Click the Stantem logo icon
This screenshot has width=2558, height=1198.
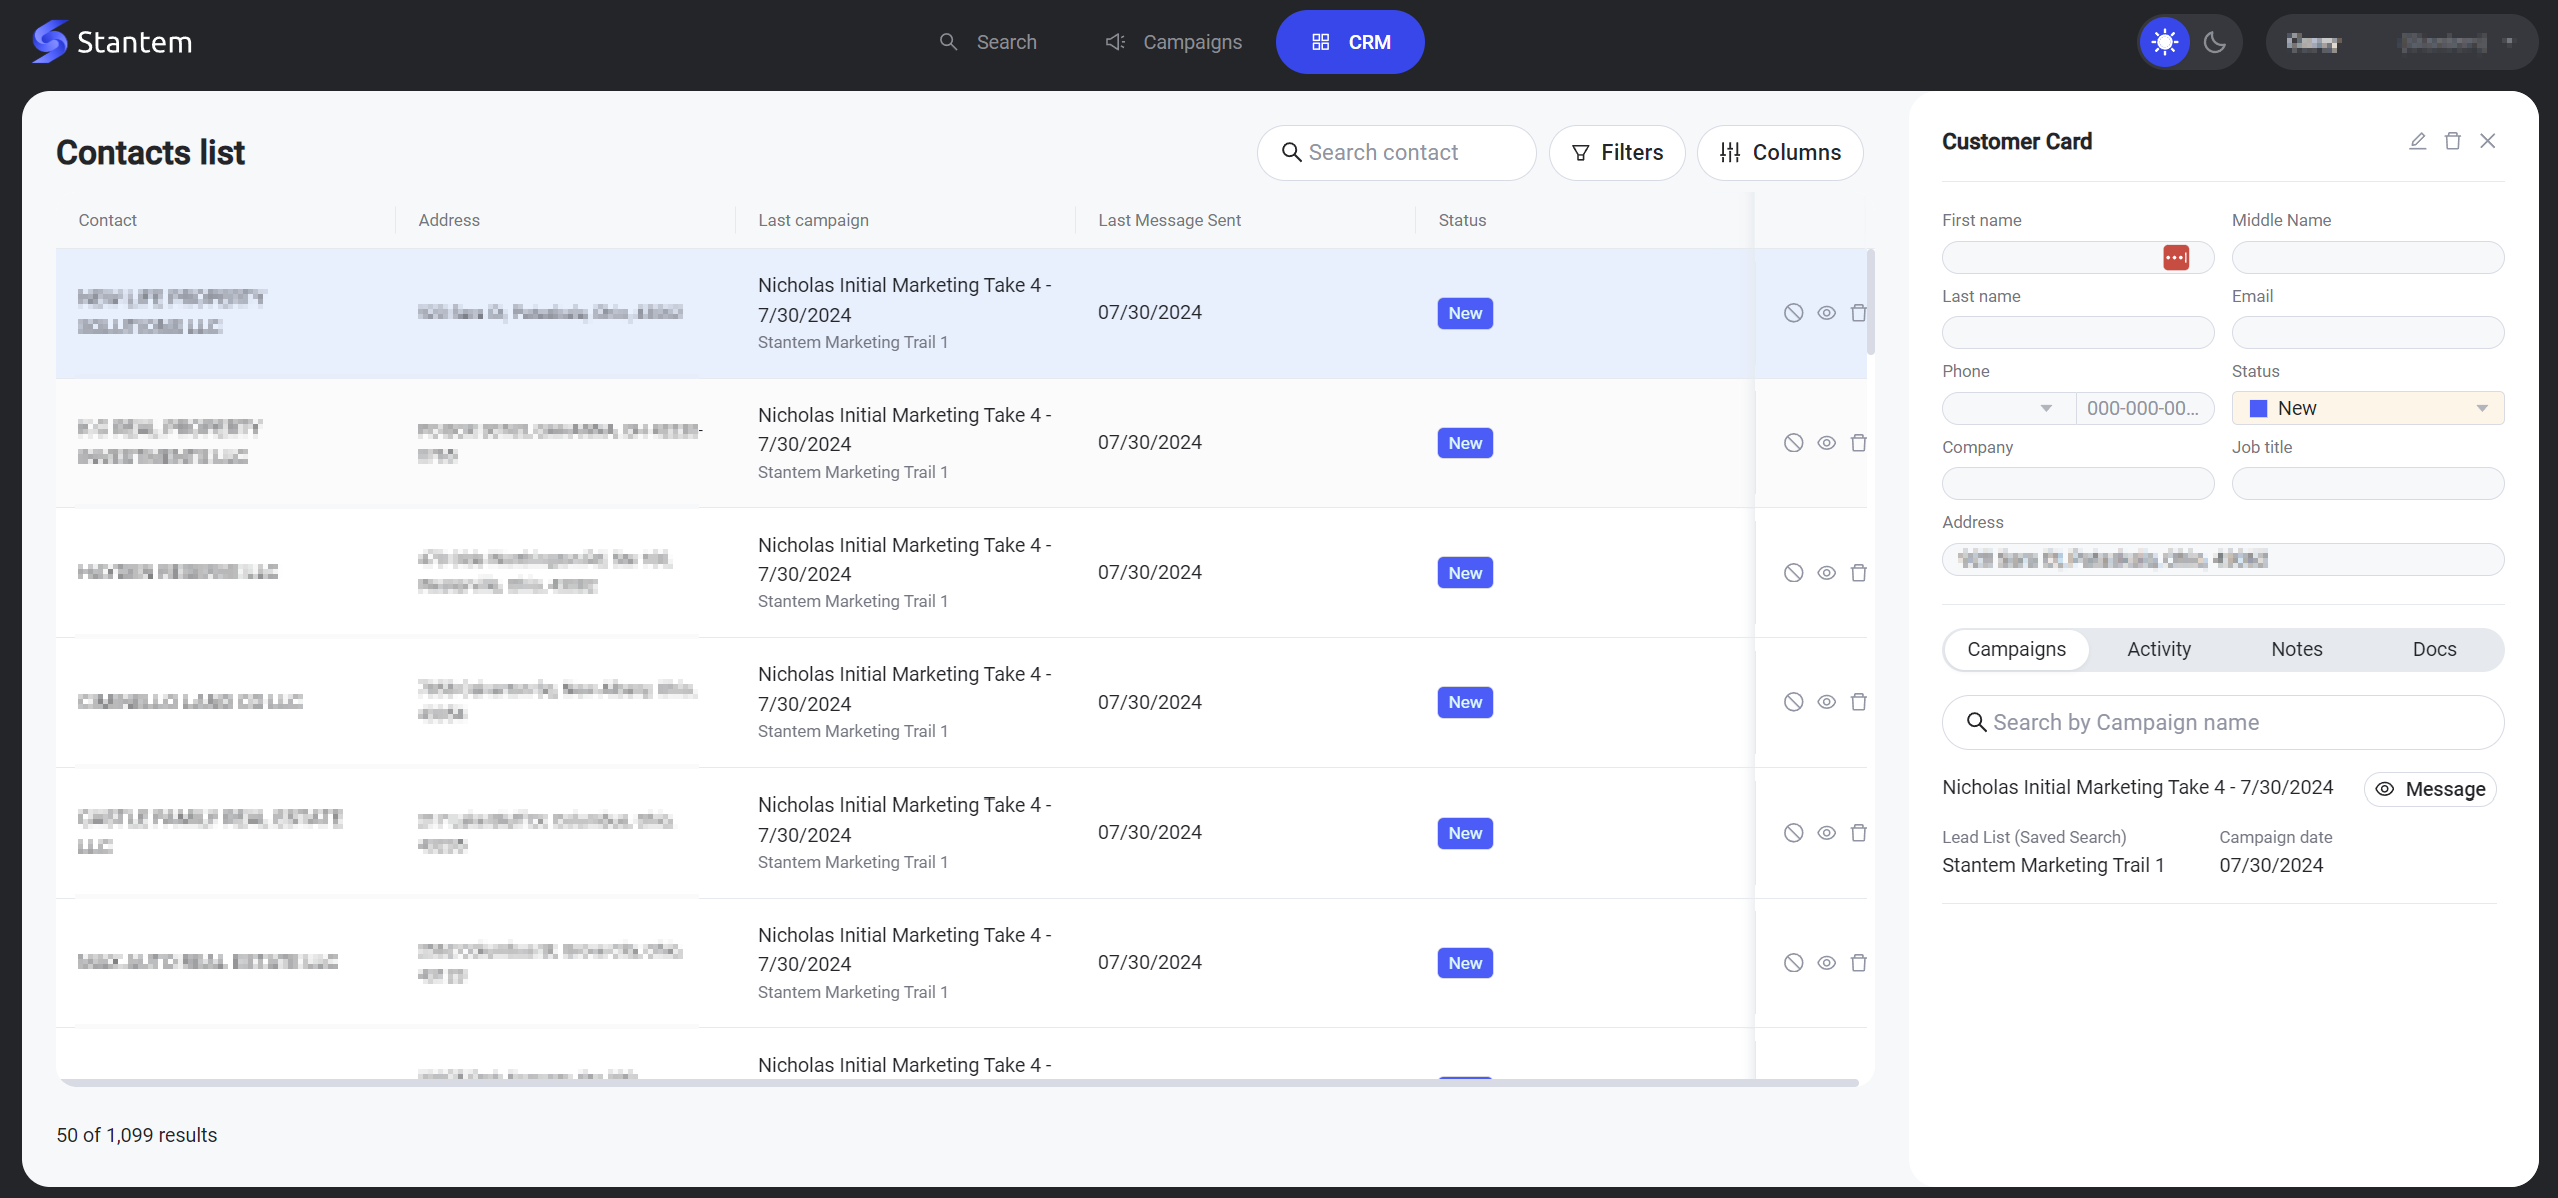[49, 42]
